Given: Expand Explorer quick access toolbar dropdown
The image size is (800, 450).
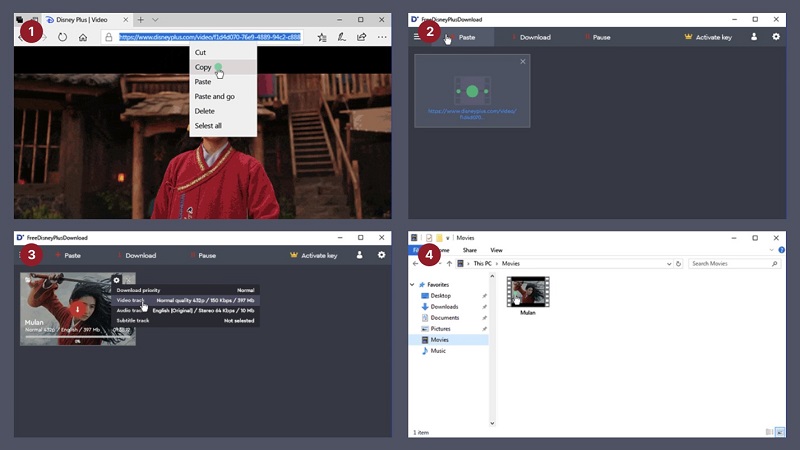Looking at the screenshot, I should pyautogui.click(x=447, y=238).
